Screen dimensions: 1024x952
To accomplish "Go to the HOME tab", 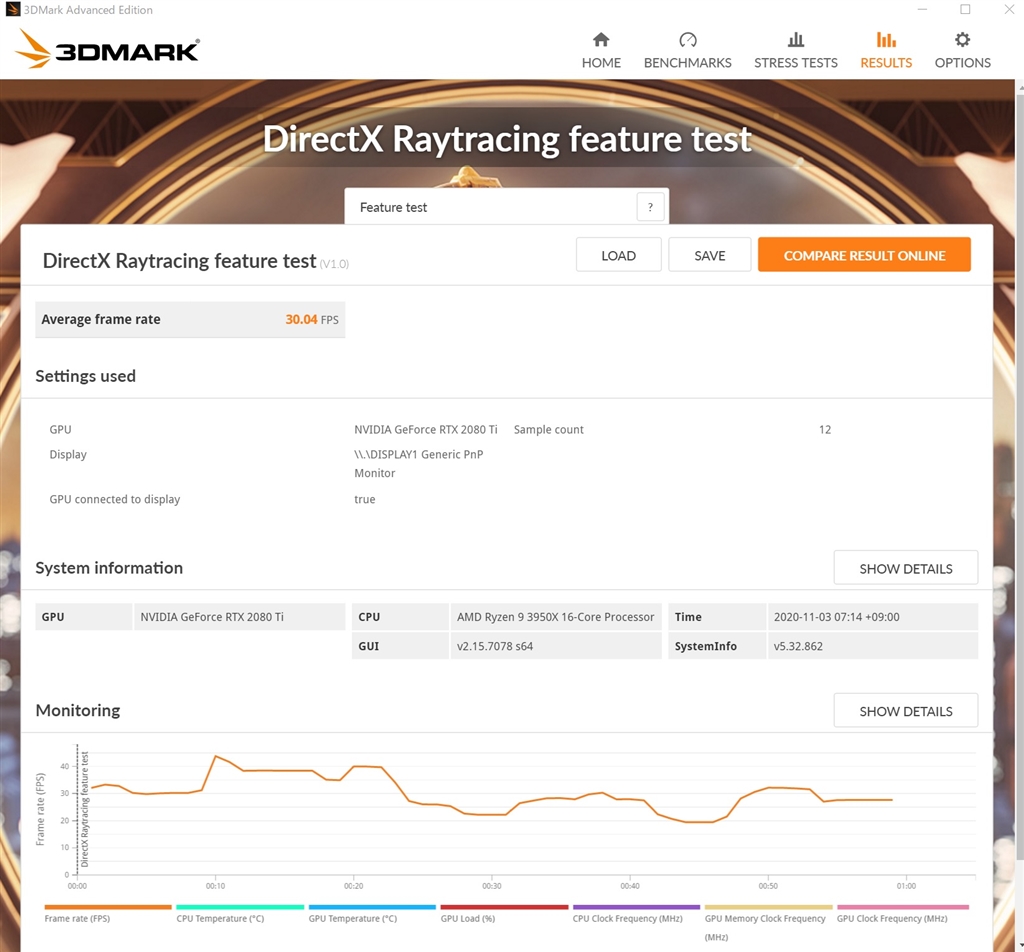I will pyautogui.click(x=601, y=50).
